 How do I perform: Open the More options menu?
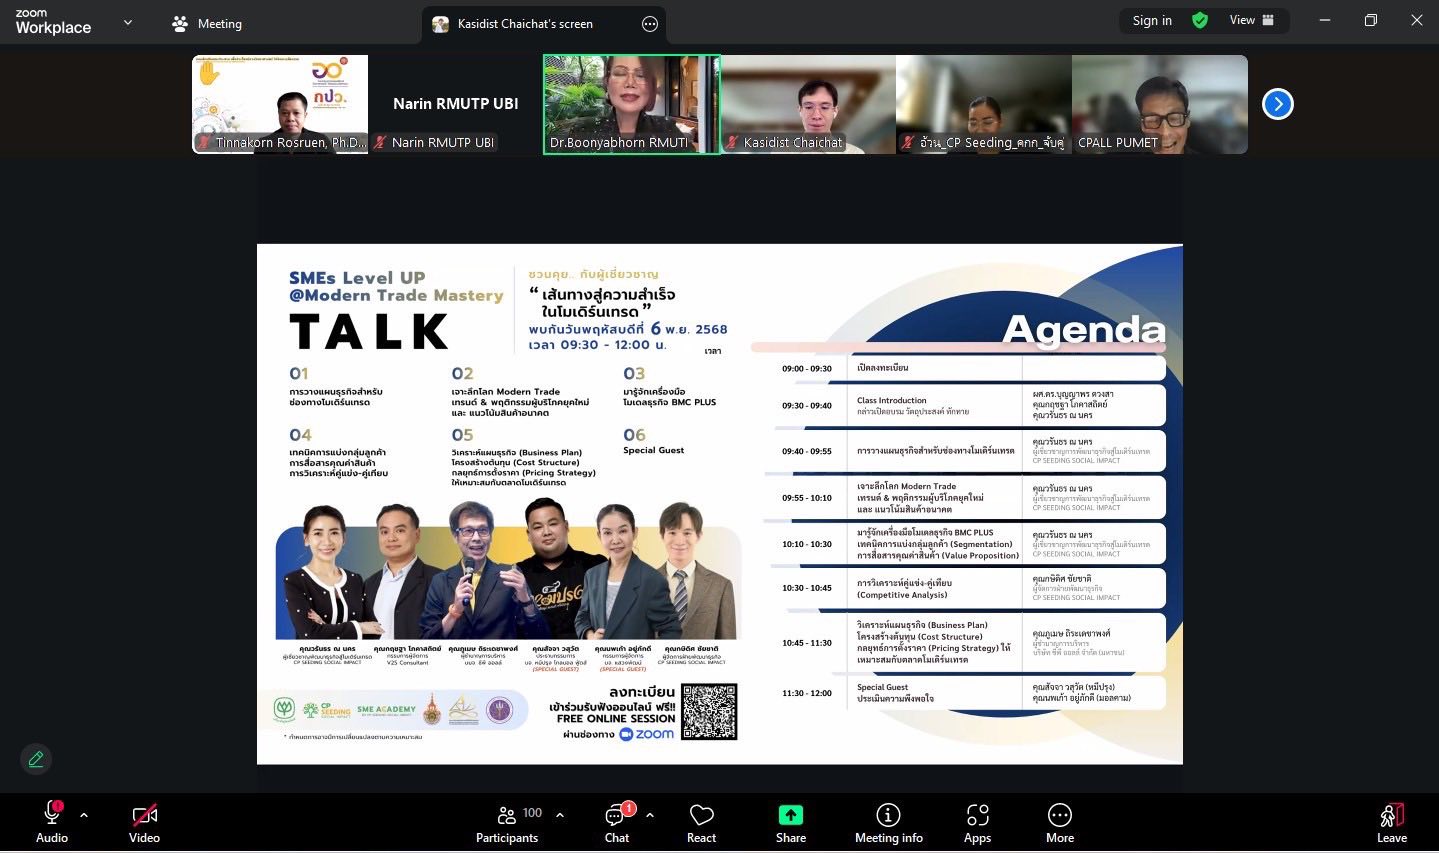point(1059,823)
